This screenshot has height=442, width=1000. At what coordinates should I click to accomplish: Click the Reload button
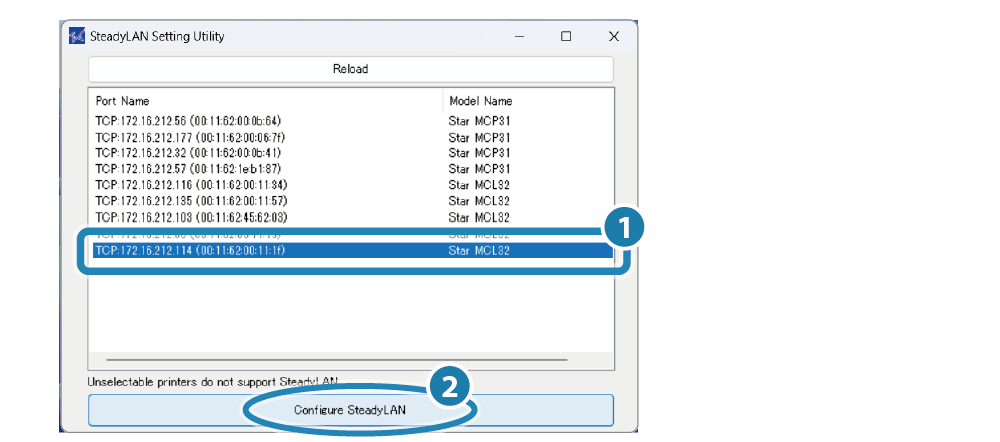(x=351, y=69)
